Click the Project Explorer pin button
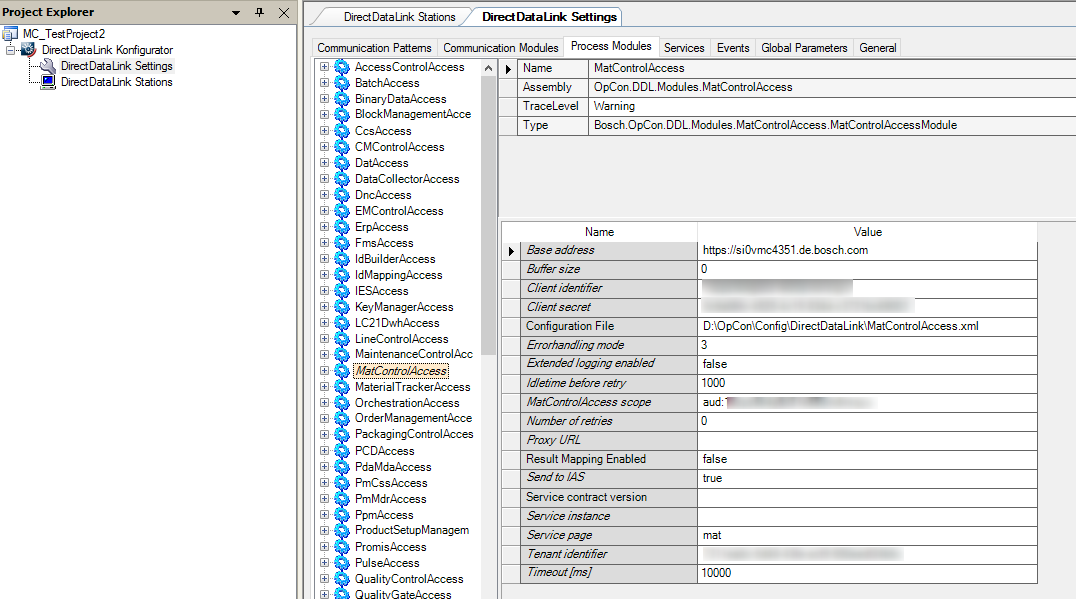 pyautogui.click(x=257, y=12)
